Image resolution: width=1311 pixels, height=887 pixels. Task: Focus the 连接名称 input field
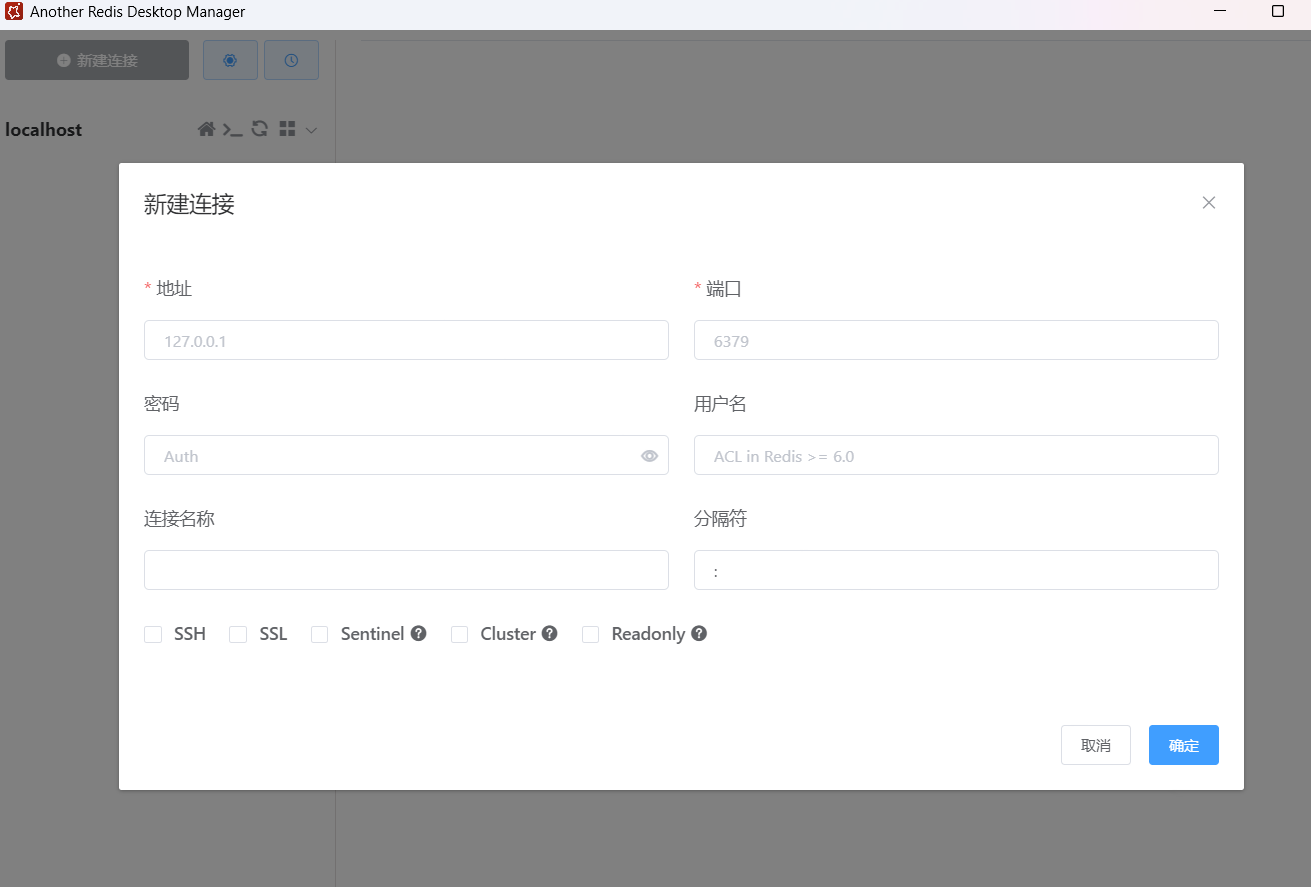click(x=406, y=570)
